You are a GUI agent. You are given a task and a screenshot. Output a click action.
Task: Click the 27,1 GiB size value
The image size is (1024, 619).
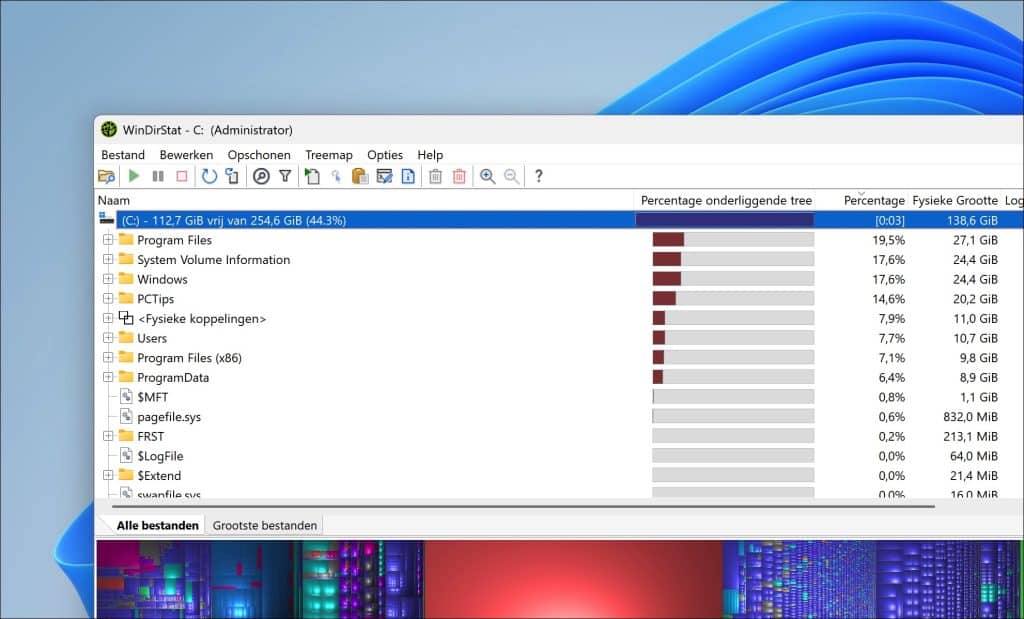[x=975, y=240]
